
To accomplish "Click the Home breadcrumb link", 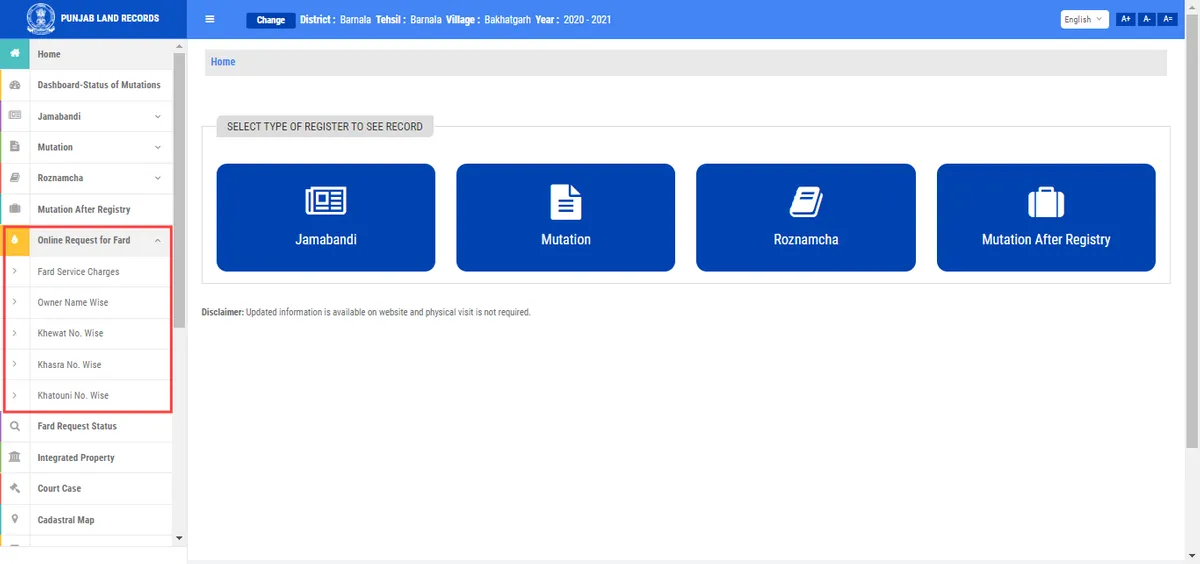I will point(223,62).
